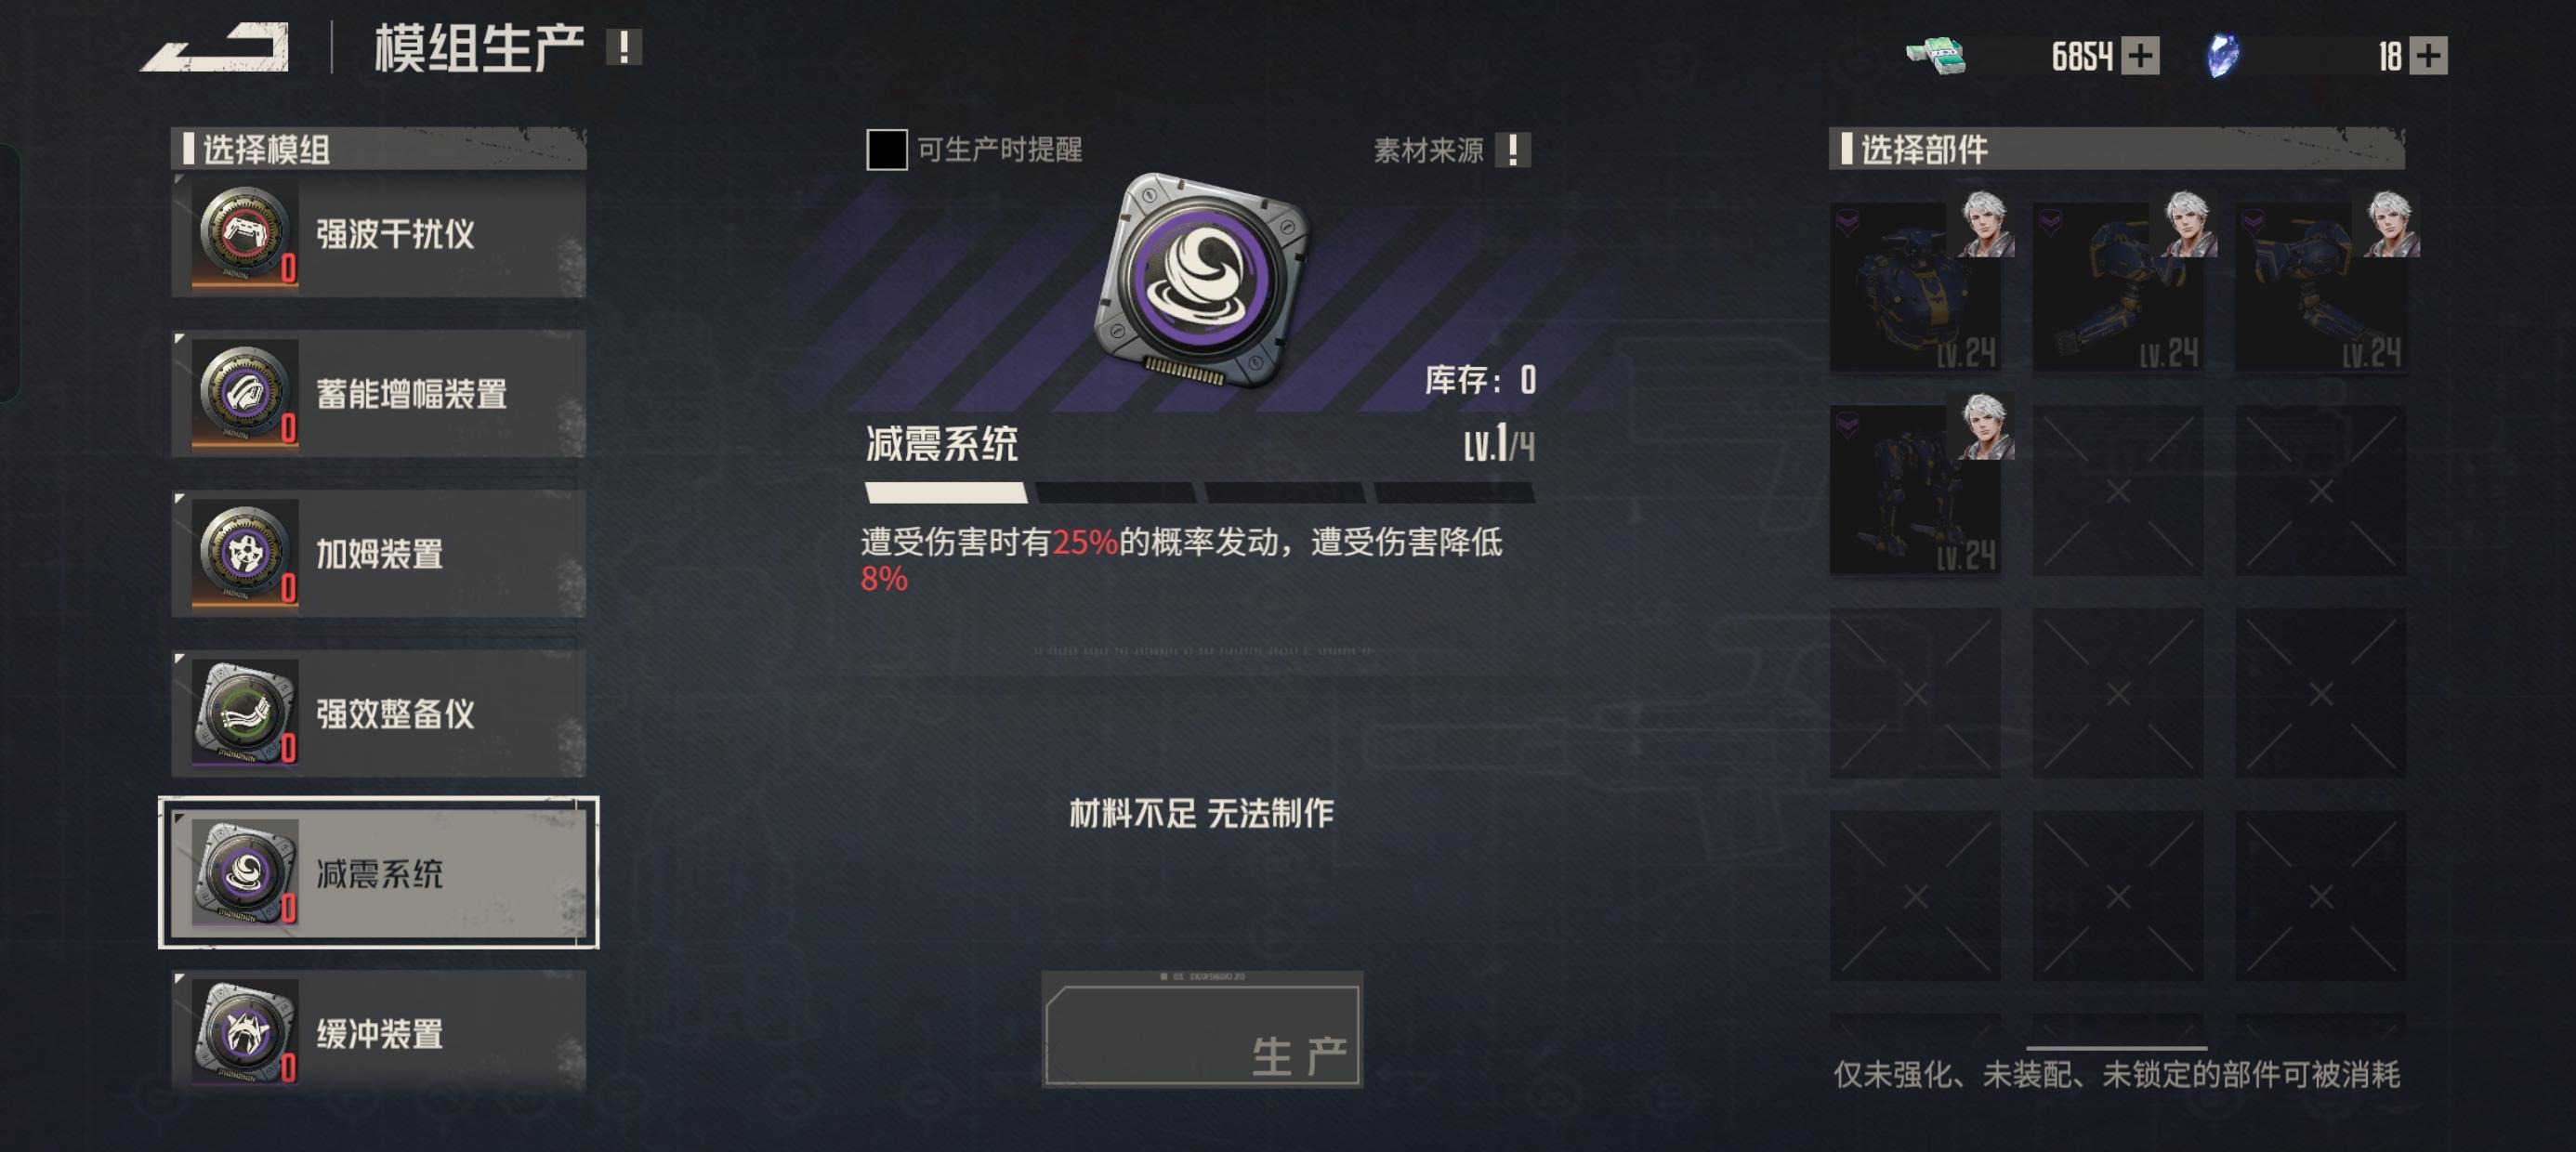The width and height of the screenshot is (2576, 1152).
Task: Select the 加姆装置 module
Action: pyautogui.click(x=378, y=554)
